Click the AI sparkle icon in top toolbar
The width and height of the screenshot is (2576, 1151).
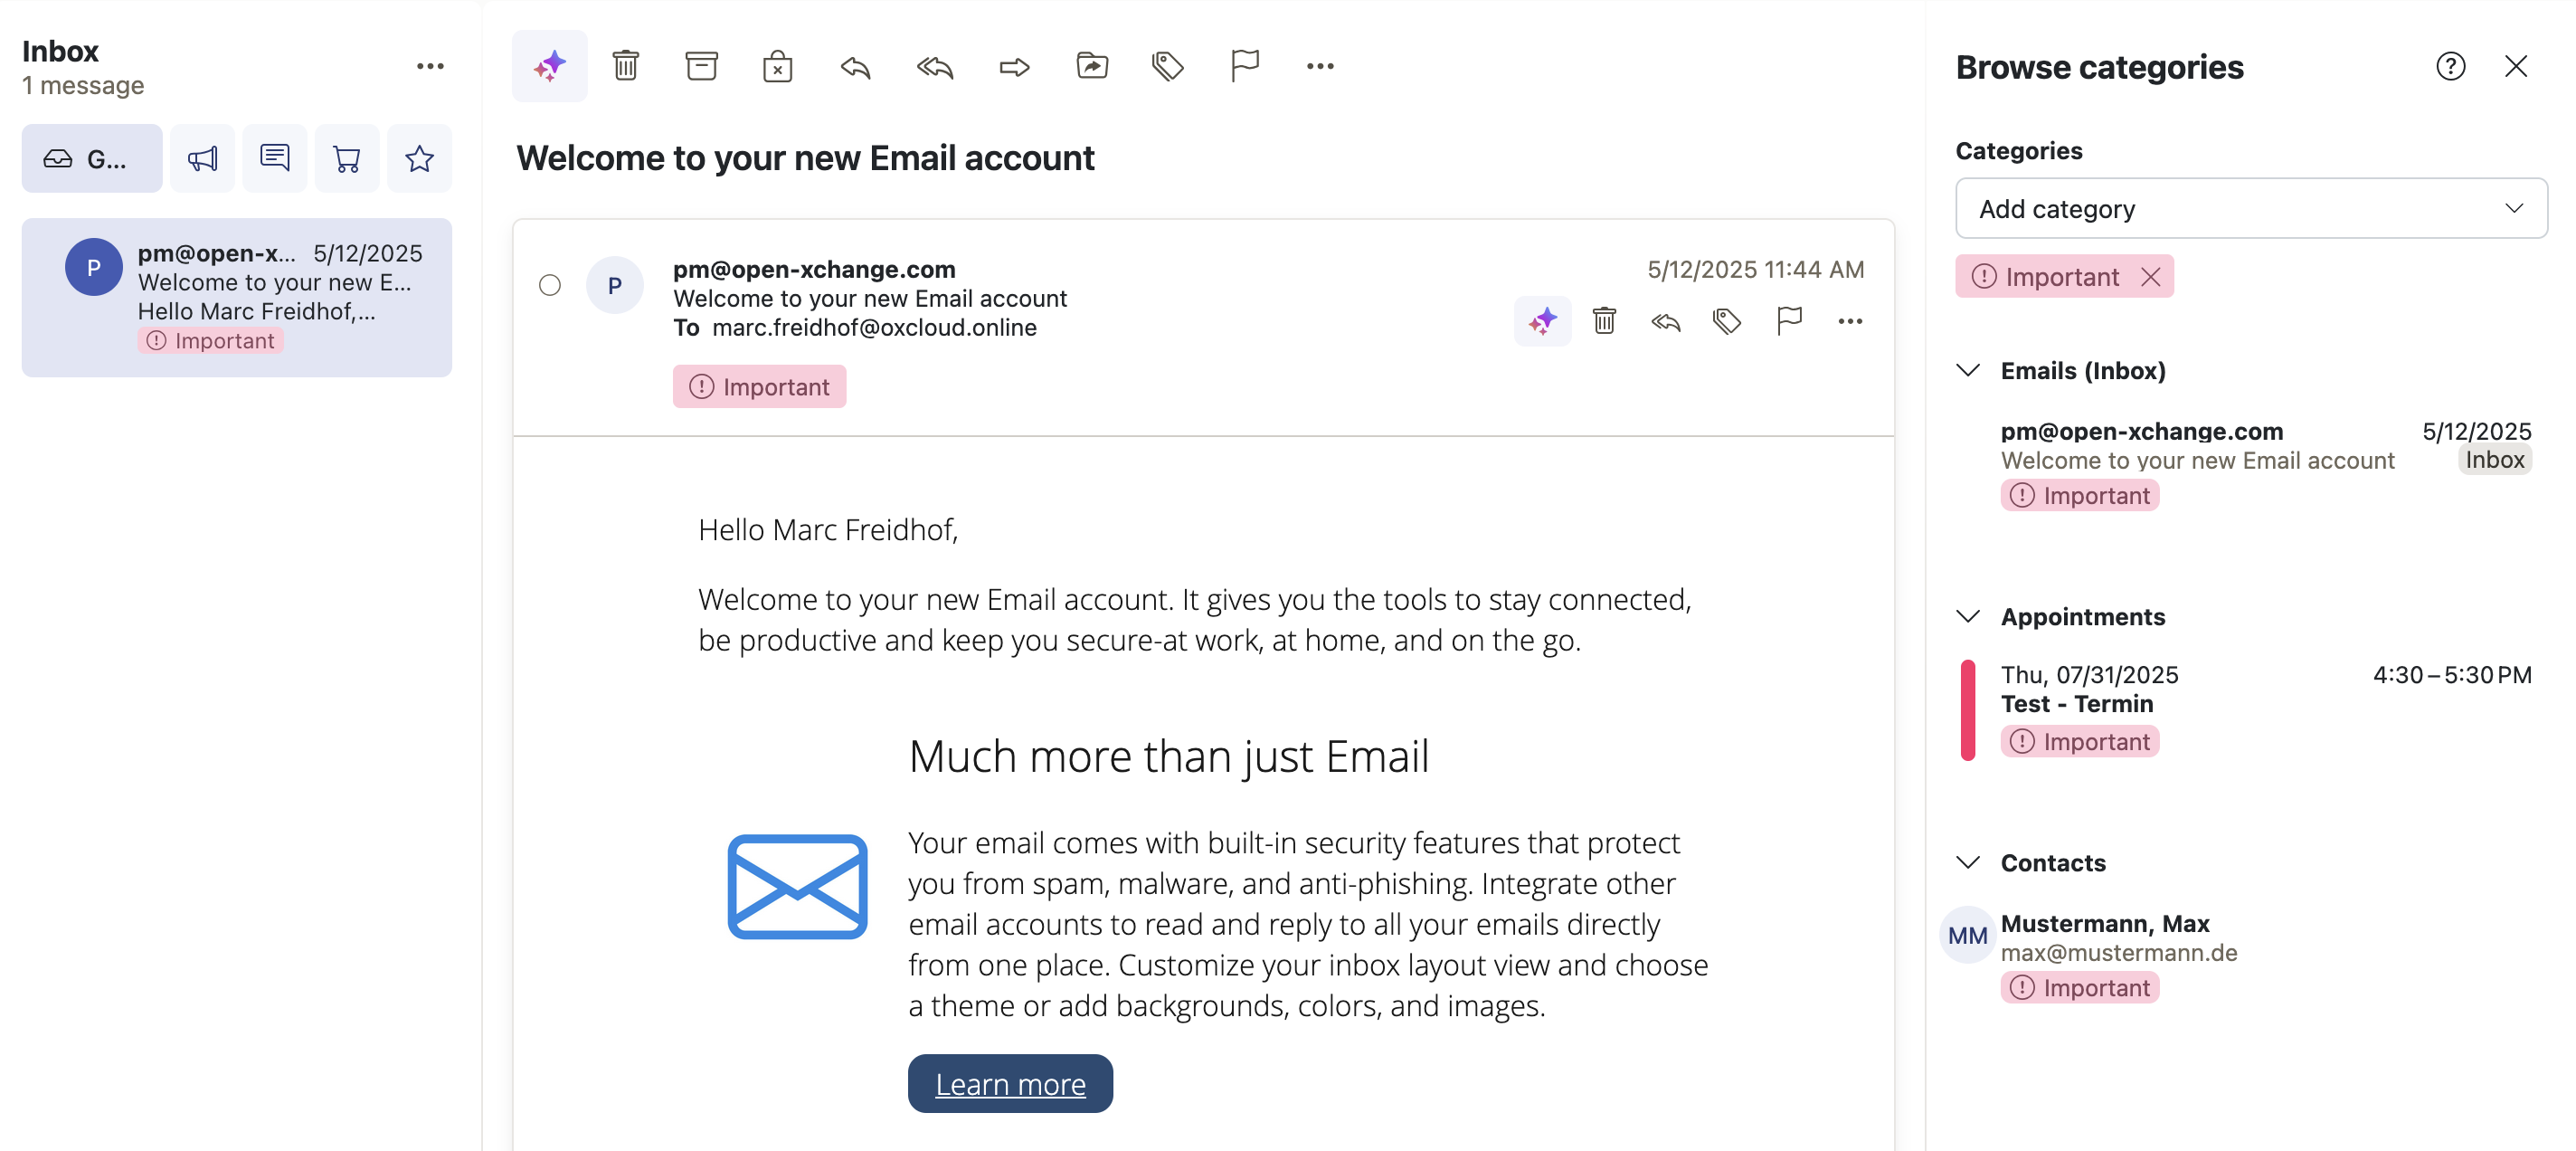(x=549, y=66)
